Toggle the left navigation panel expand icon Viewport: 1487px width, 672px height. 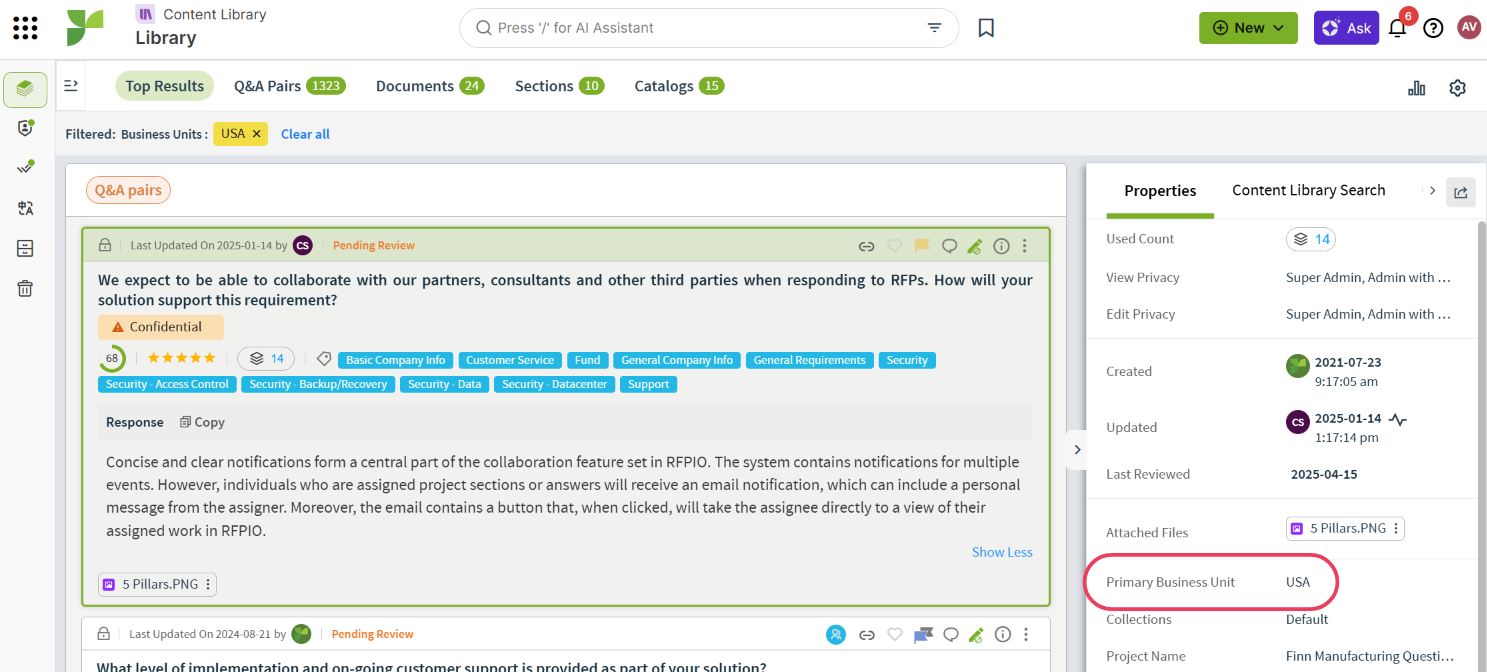[71, 86]
